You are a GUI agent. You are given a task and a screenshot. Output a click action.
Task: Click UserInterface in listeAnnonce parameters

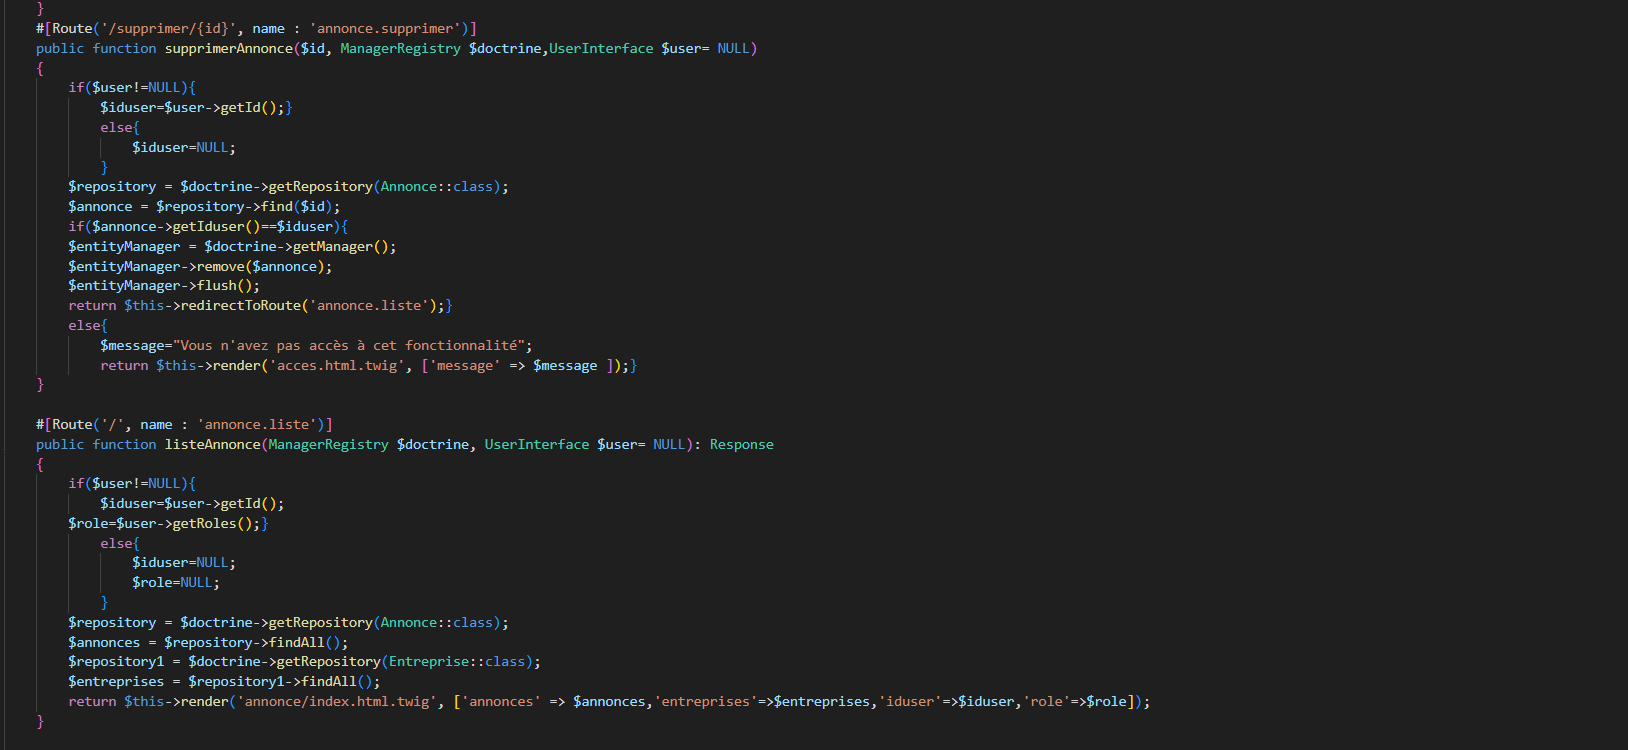(537, 444)
